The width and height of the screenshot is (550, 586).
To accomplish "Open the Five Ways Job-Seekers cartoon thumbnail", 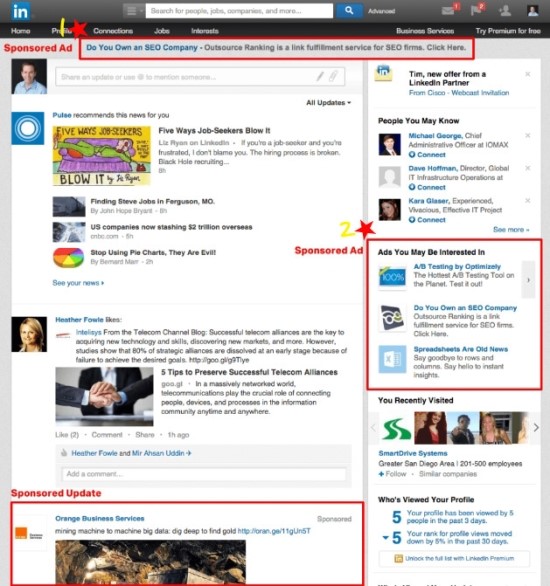I will pos(102,155).
